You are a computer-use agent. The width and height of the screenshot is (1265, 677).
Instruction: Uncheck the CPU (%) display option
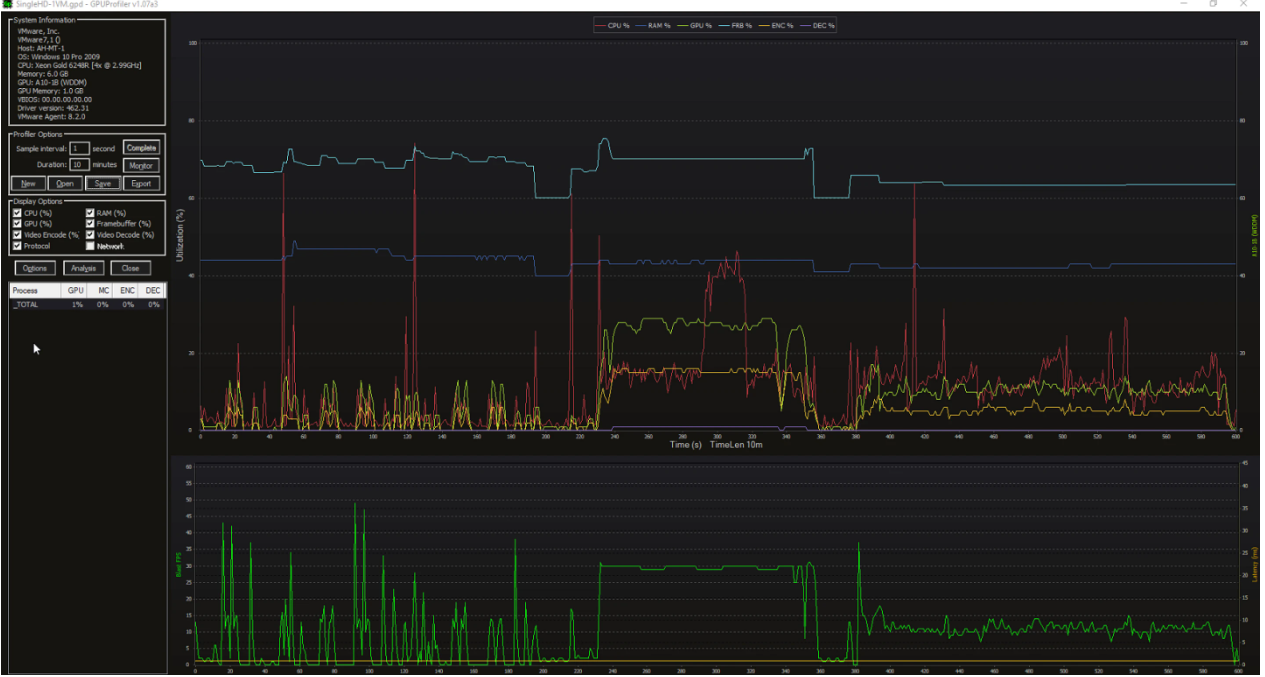[x=17, y=213]
